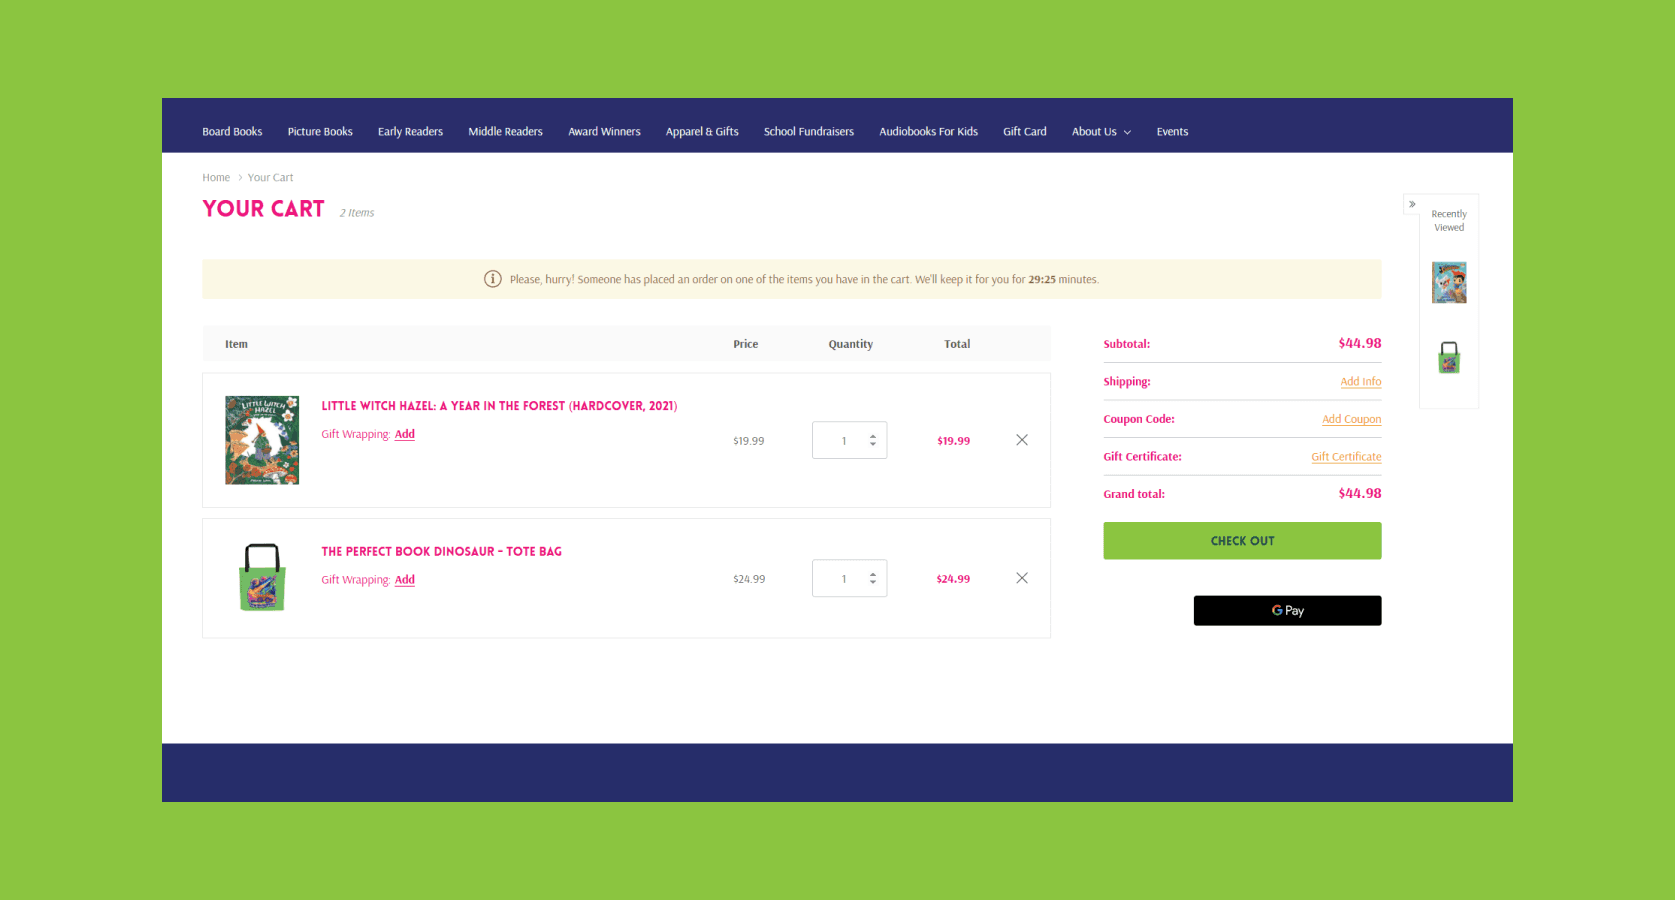Go to Early Readers category
Viewport: 1675px width, 900px height.
[x=410, y=132]
